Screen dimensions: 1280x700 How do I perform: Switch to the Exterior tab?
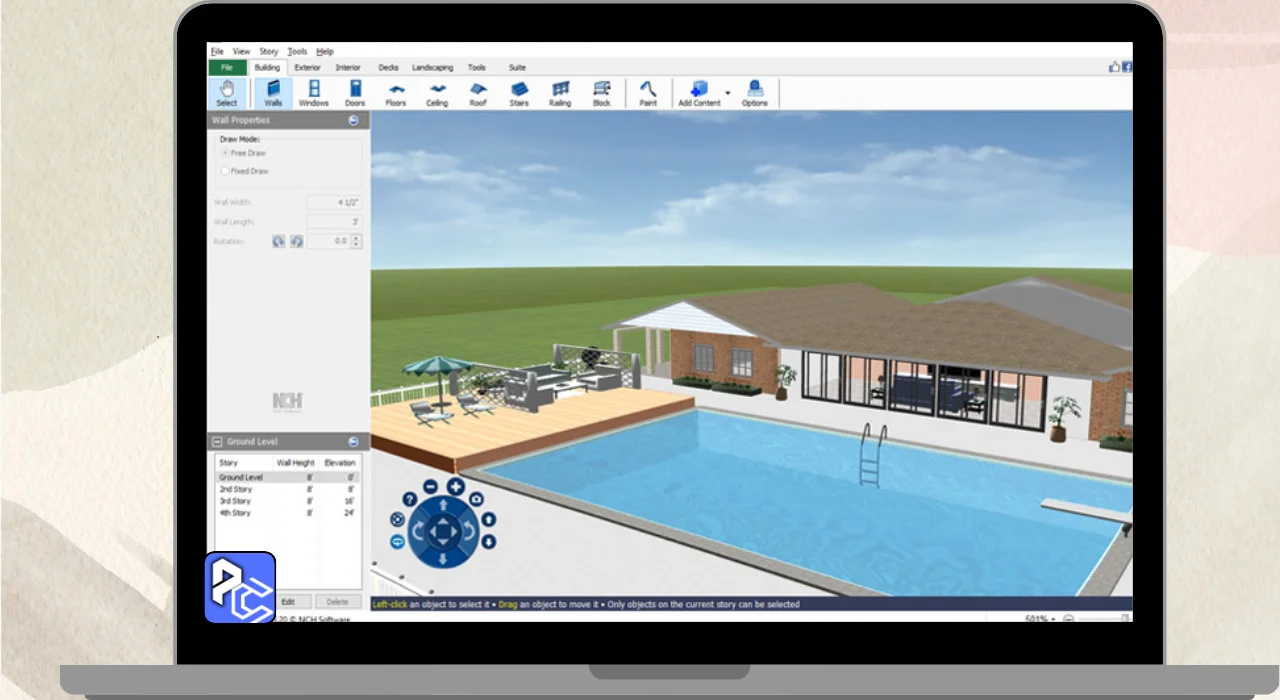[x=308, y=67]
